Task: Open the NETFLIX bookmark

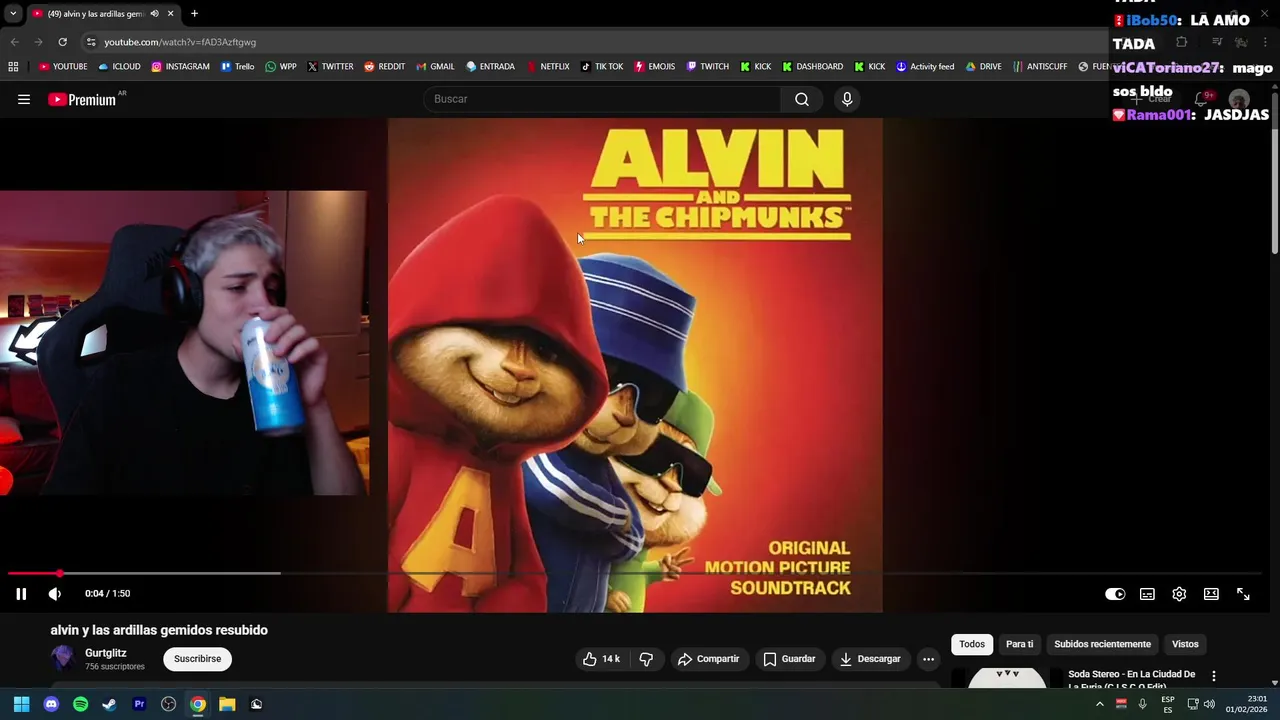Action: 548,66
